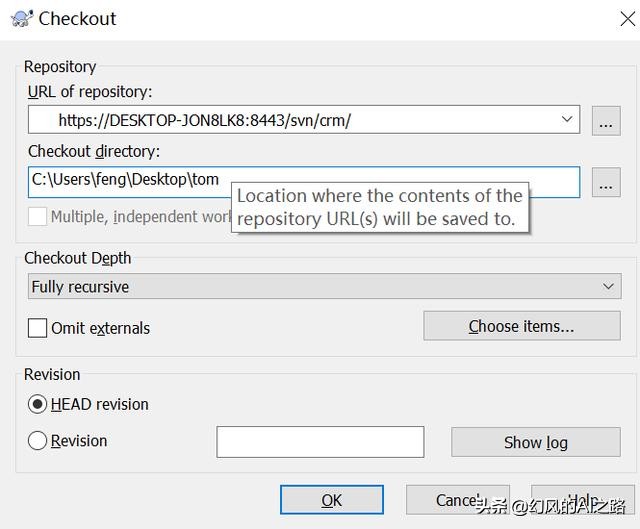Click the Revision number input box
The height and width of the screenshot is (529, 640).
pyautogui.click(x=320, y=442)
